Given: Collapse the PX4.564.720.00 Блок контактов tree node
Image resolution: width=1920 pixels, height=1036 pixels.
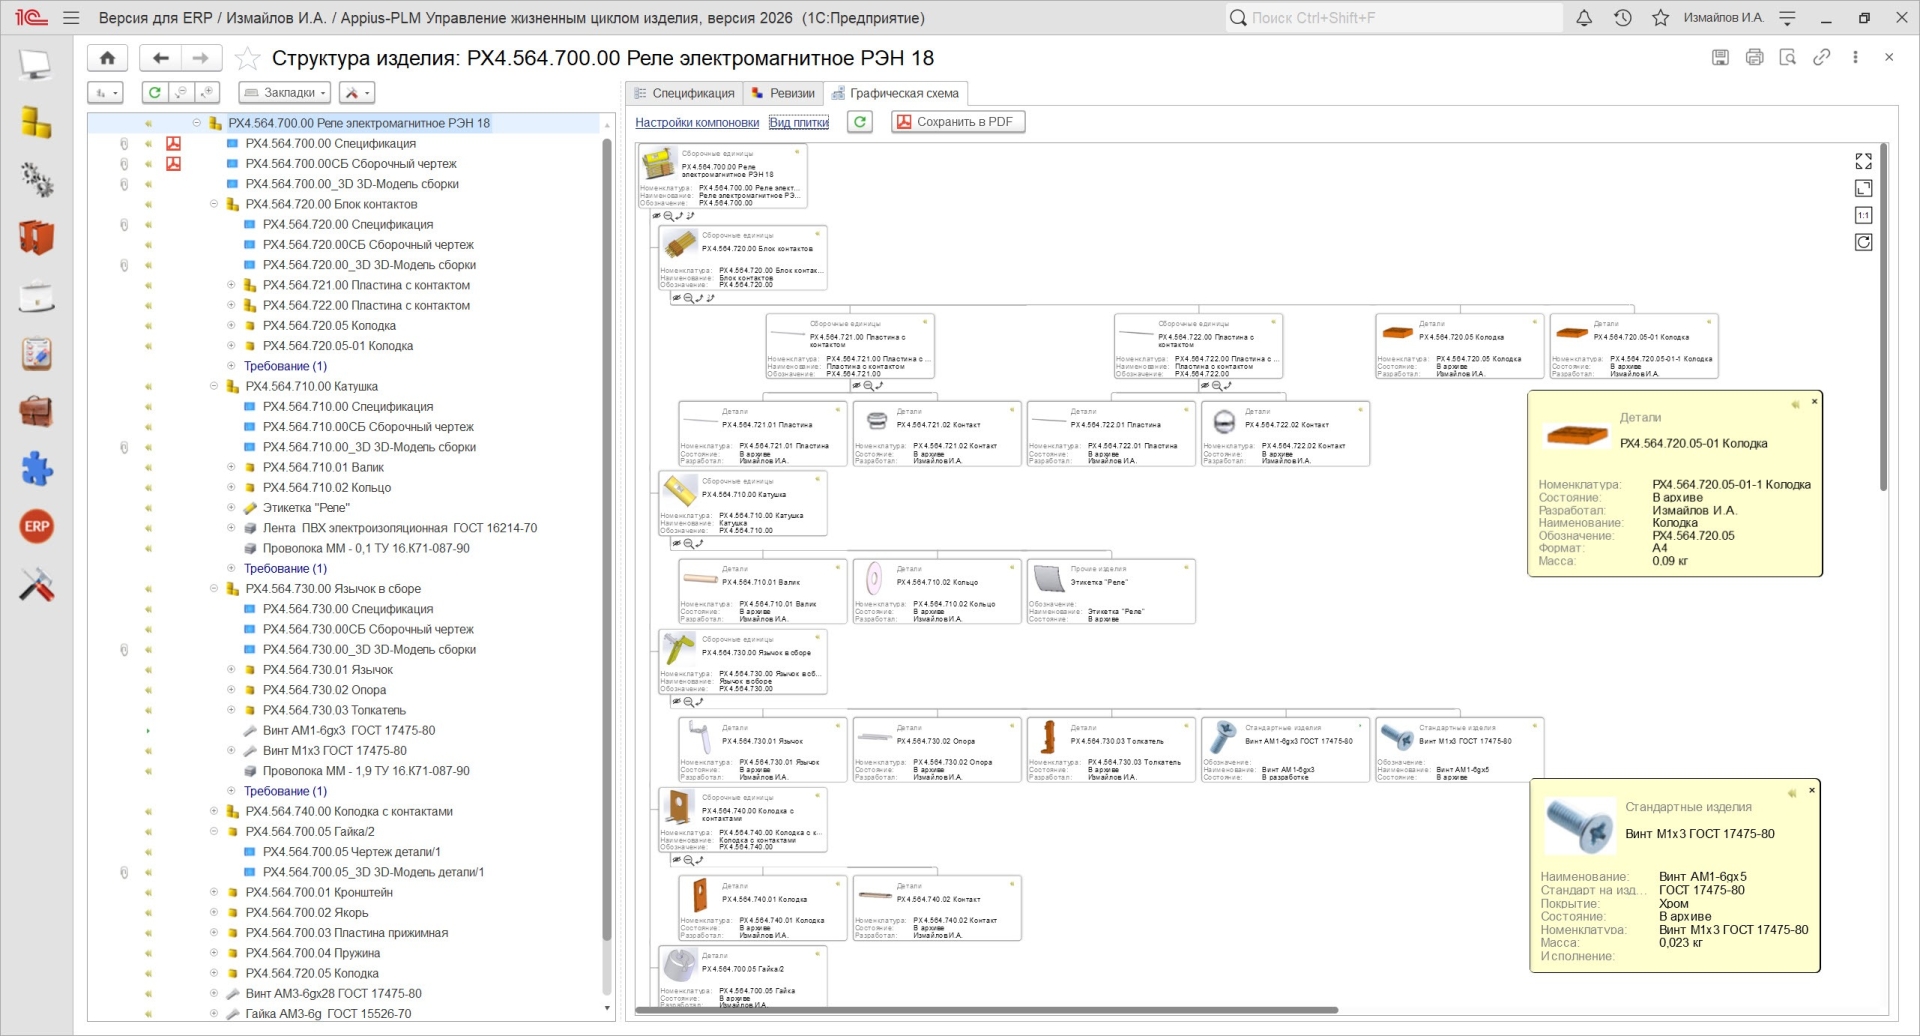Looking at the screenshot, I should click(214, 204).
